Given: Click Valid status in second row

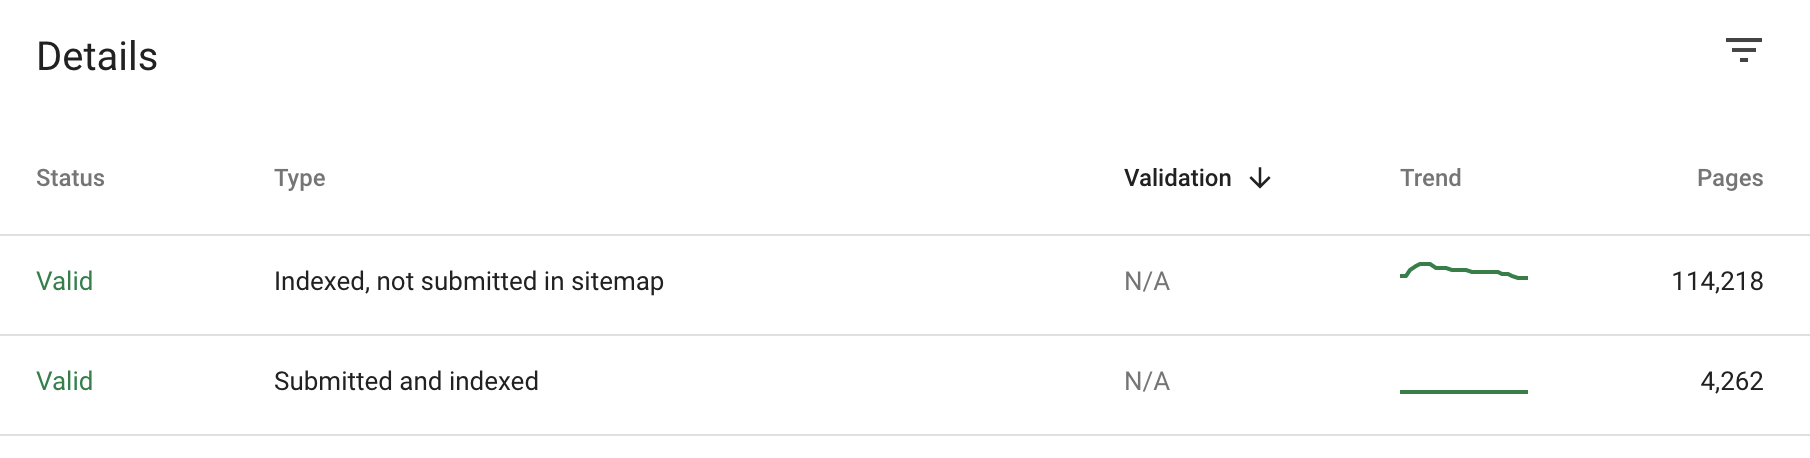Looking at the screenshot, I should point(64,382).
